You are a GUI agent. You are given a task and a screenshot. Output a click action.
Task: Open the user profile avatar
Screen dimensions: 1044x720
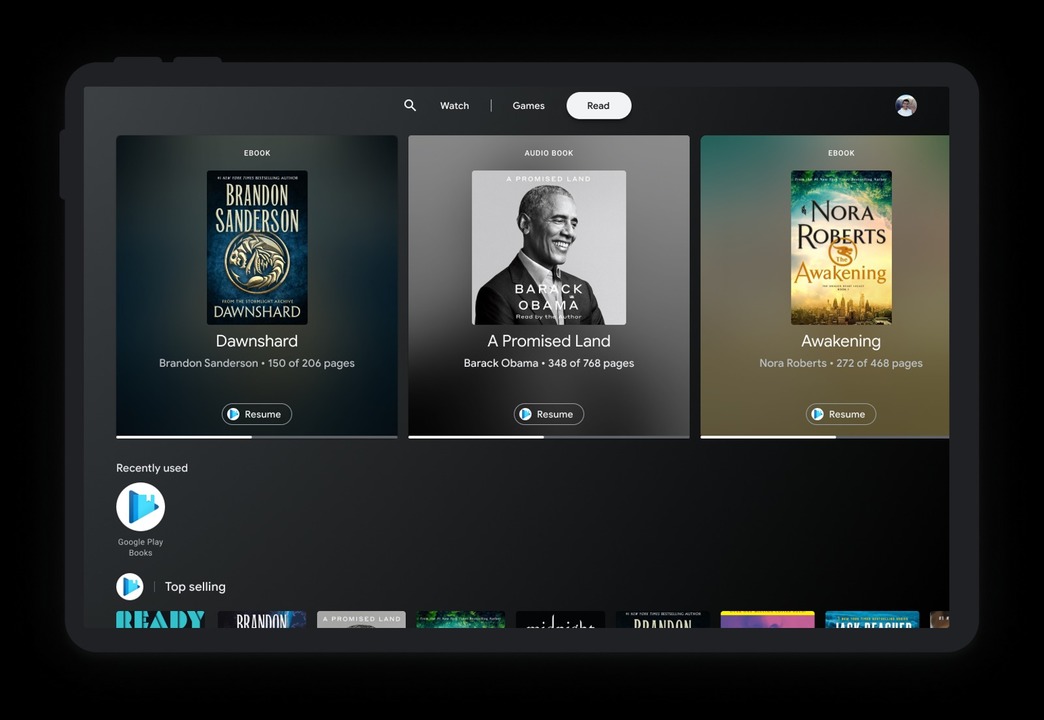coord(906,105)
